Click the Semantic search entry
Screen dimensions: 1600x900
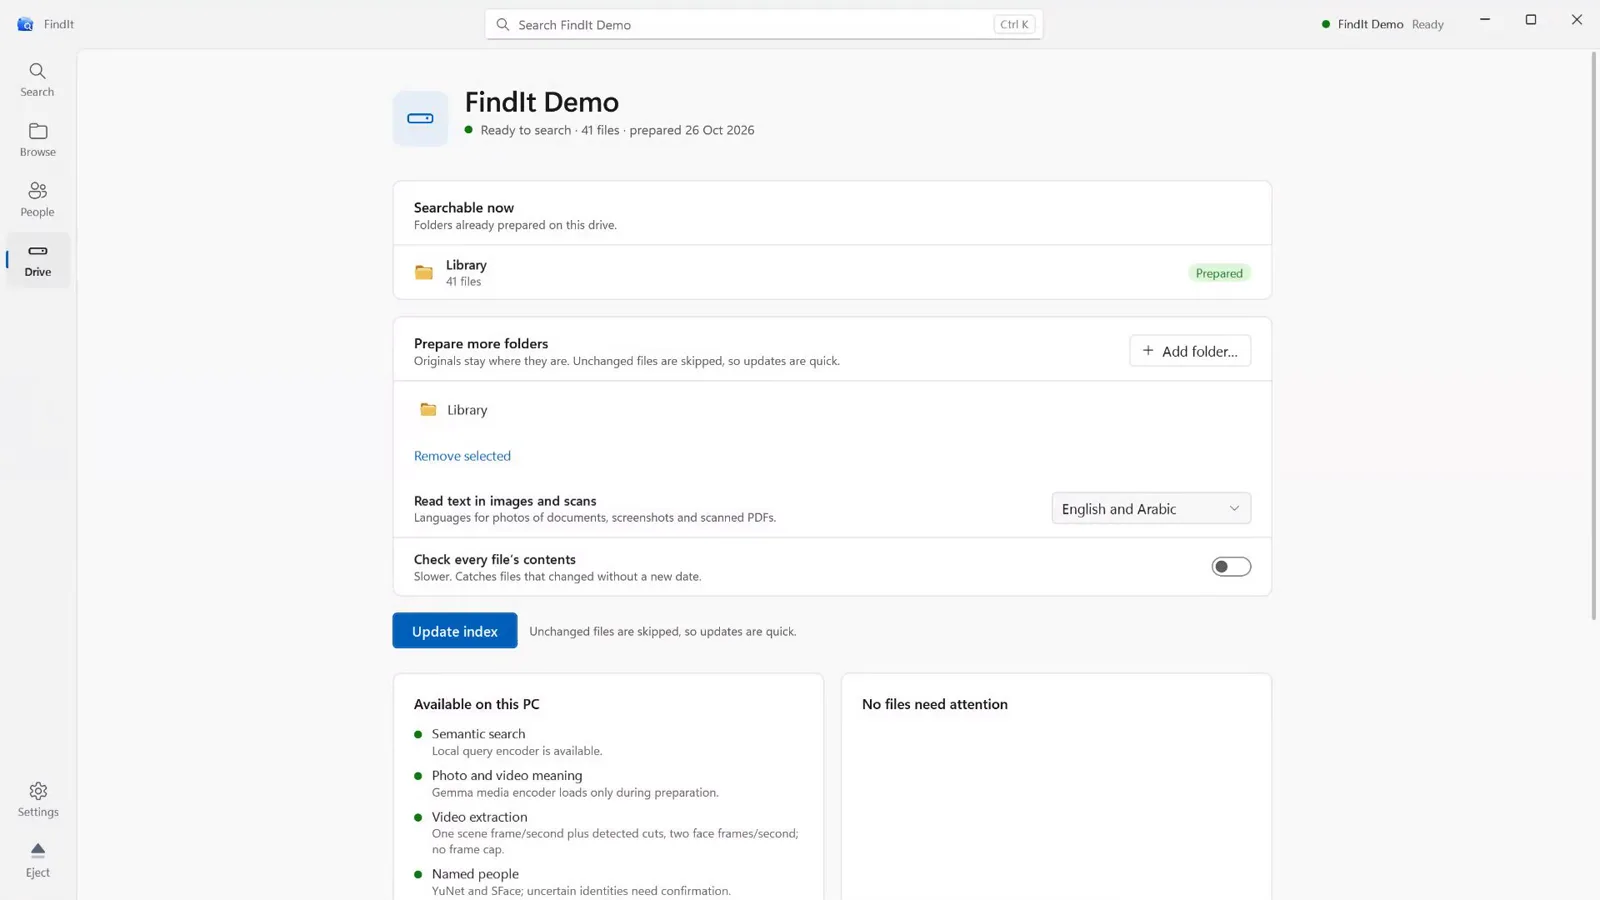coord(517,741)
